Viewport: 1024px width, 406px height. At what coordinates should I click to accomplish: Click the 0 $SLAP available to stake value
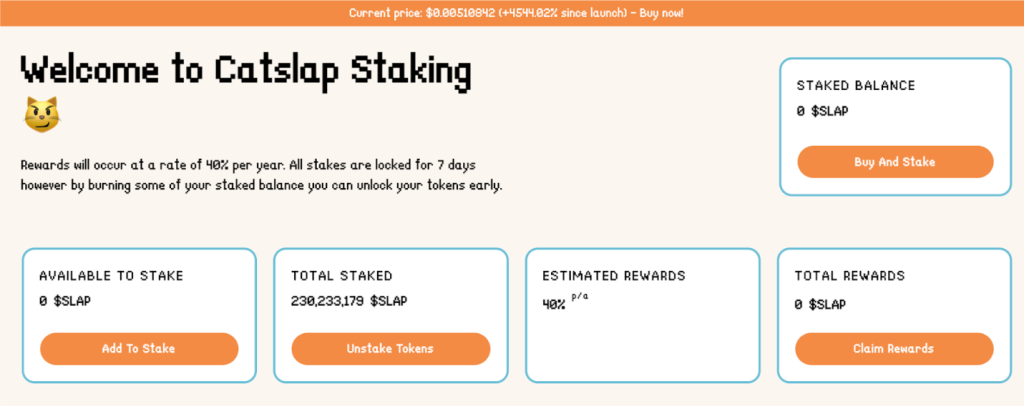coord(65,300)
